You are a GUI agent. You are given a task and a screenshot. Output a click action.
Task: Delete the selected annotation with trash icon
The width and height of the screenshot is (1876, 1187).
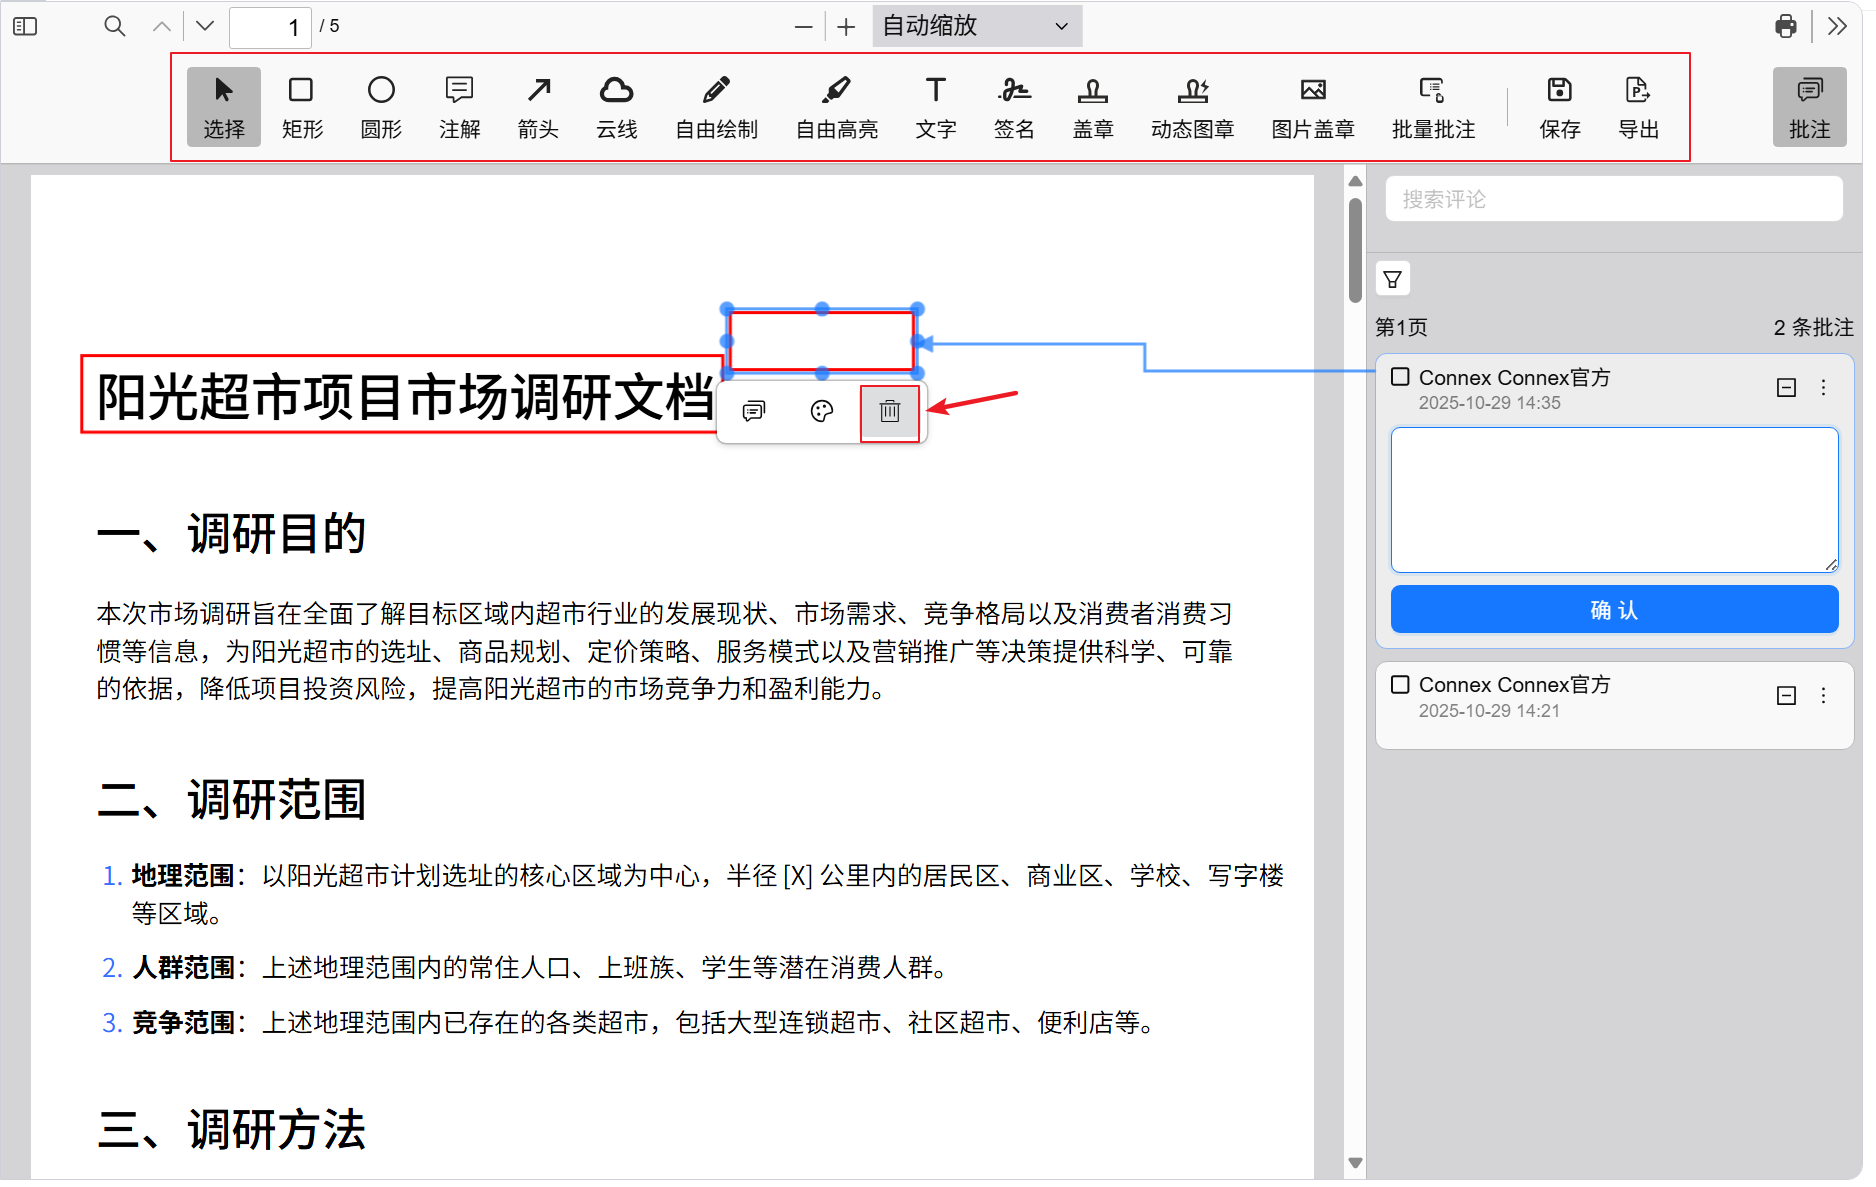[889, 412]
